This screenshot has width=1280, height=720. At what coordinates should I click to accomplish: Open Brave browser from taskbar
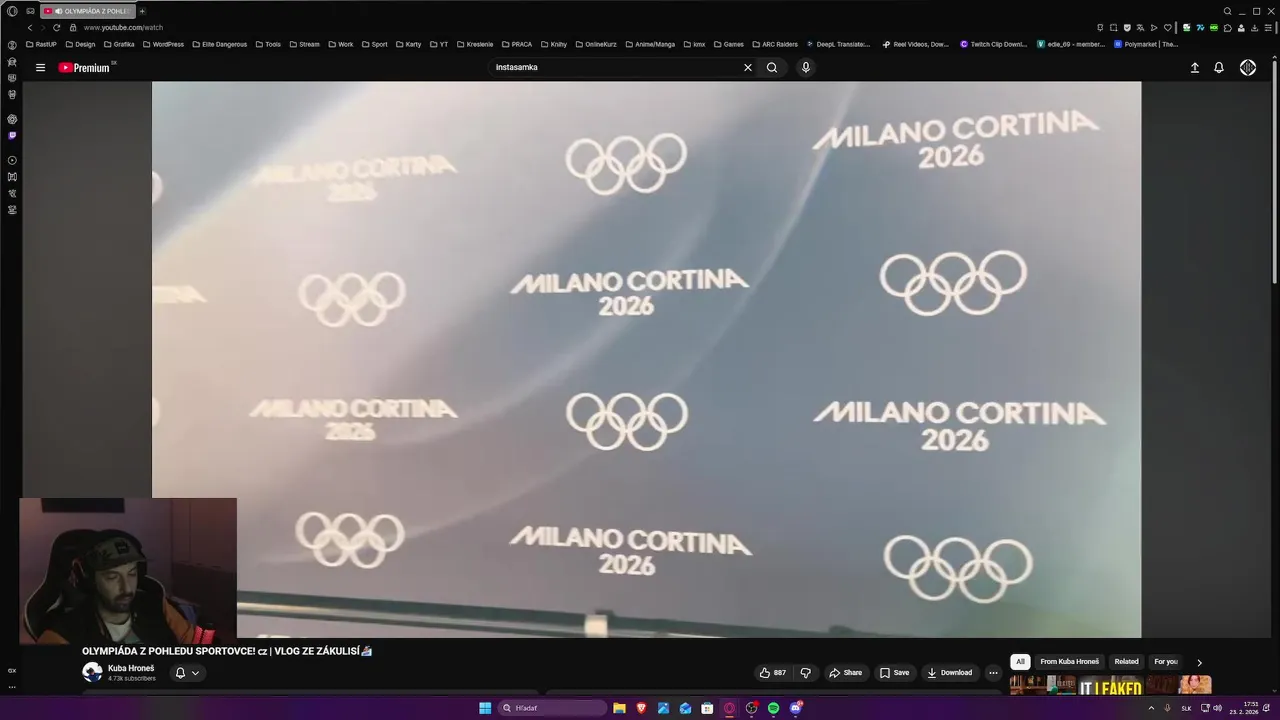tap(641, 708)
